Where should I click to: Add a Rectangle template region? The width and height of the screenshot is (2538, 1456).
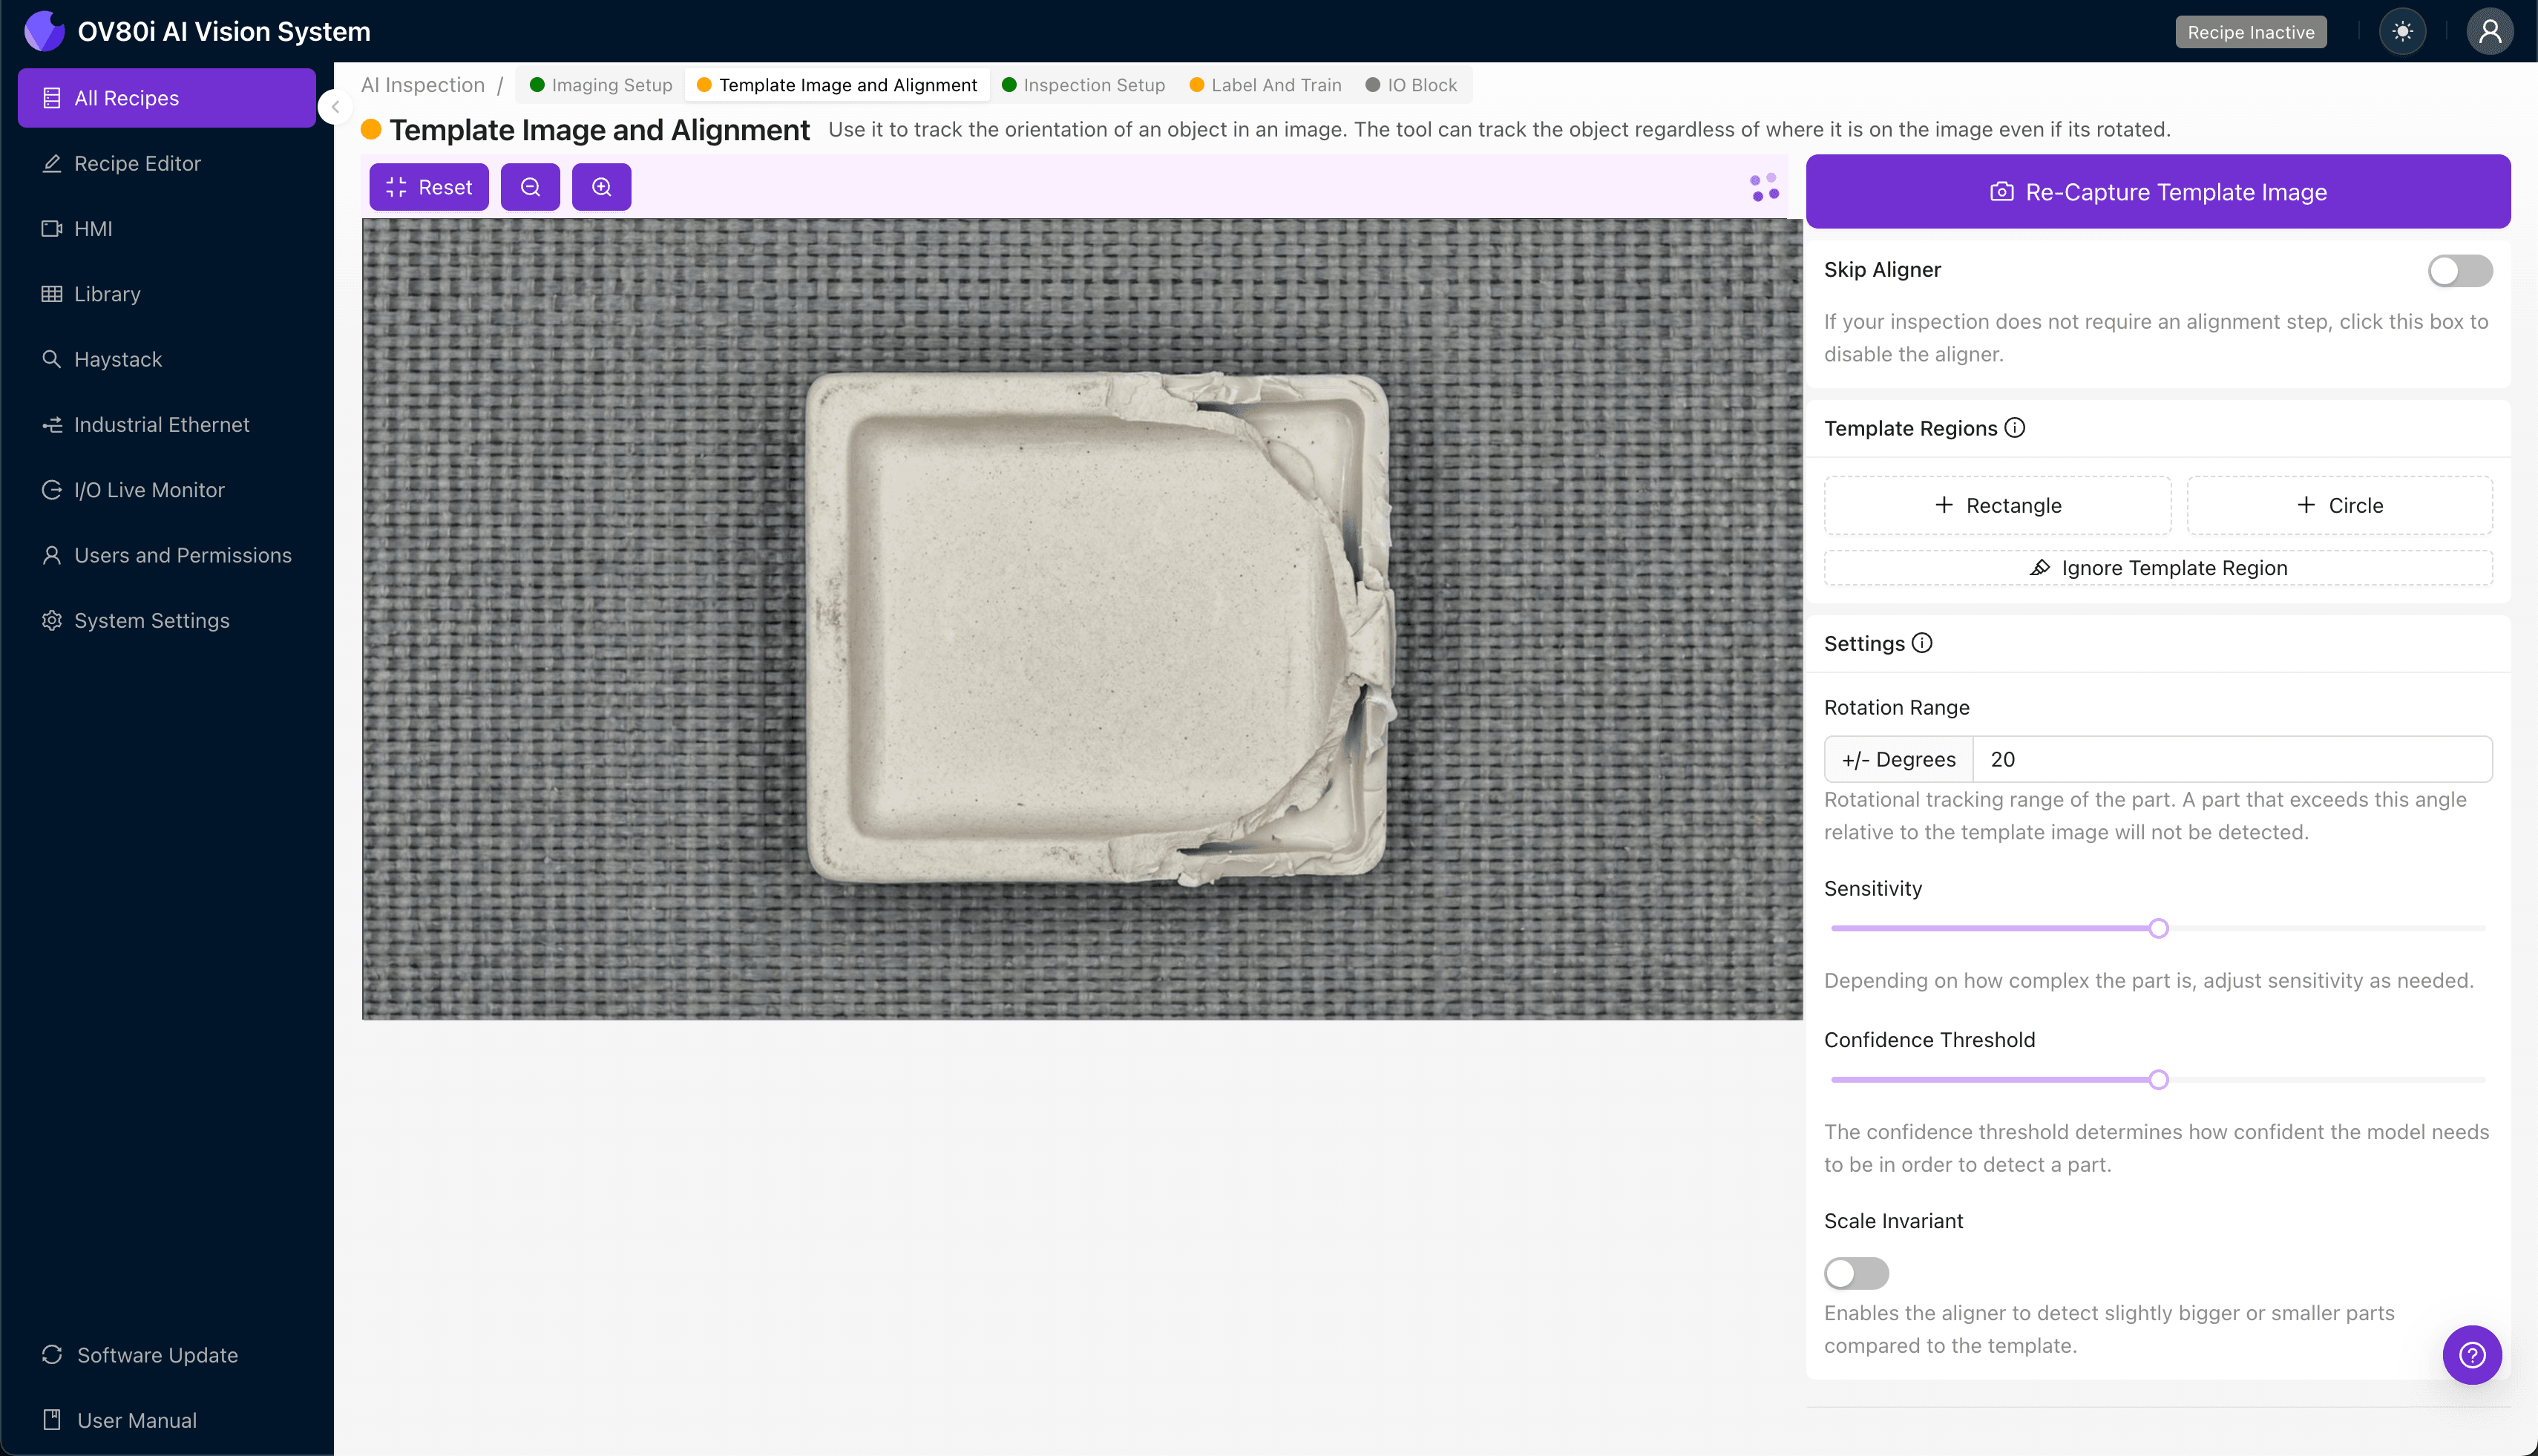[x=1997, y=505]
